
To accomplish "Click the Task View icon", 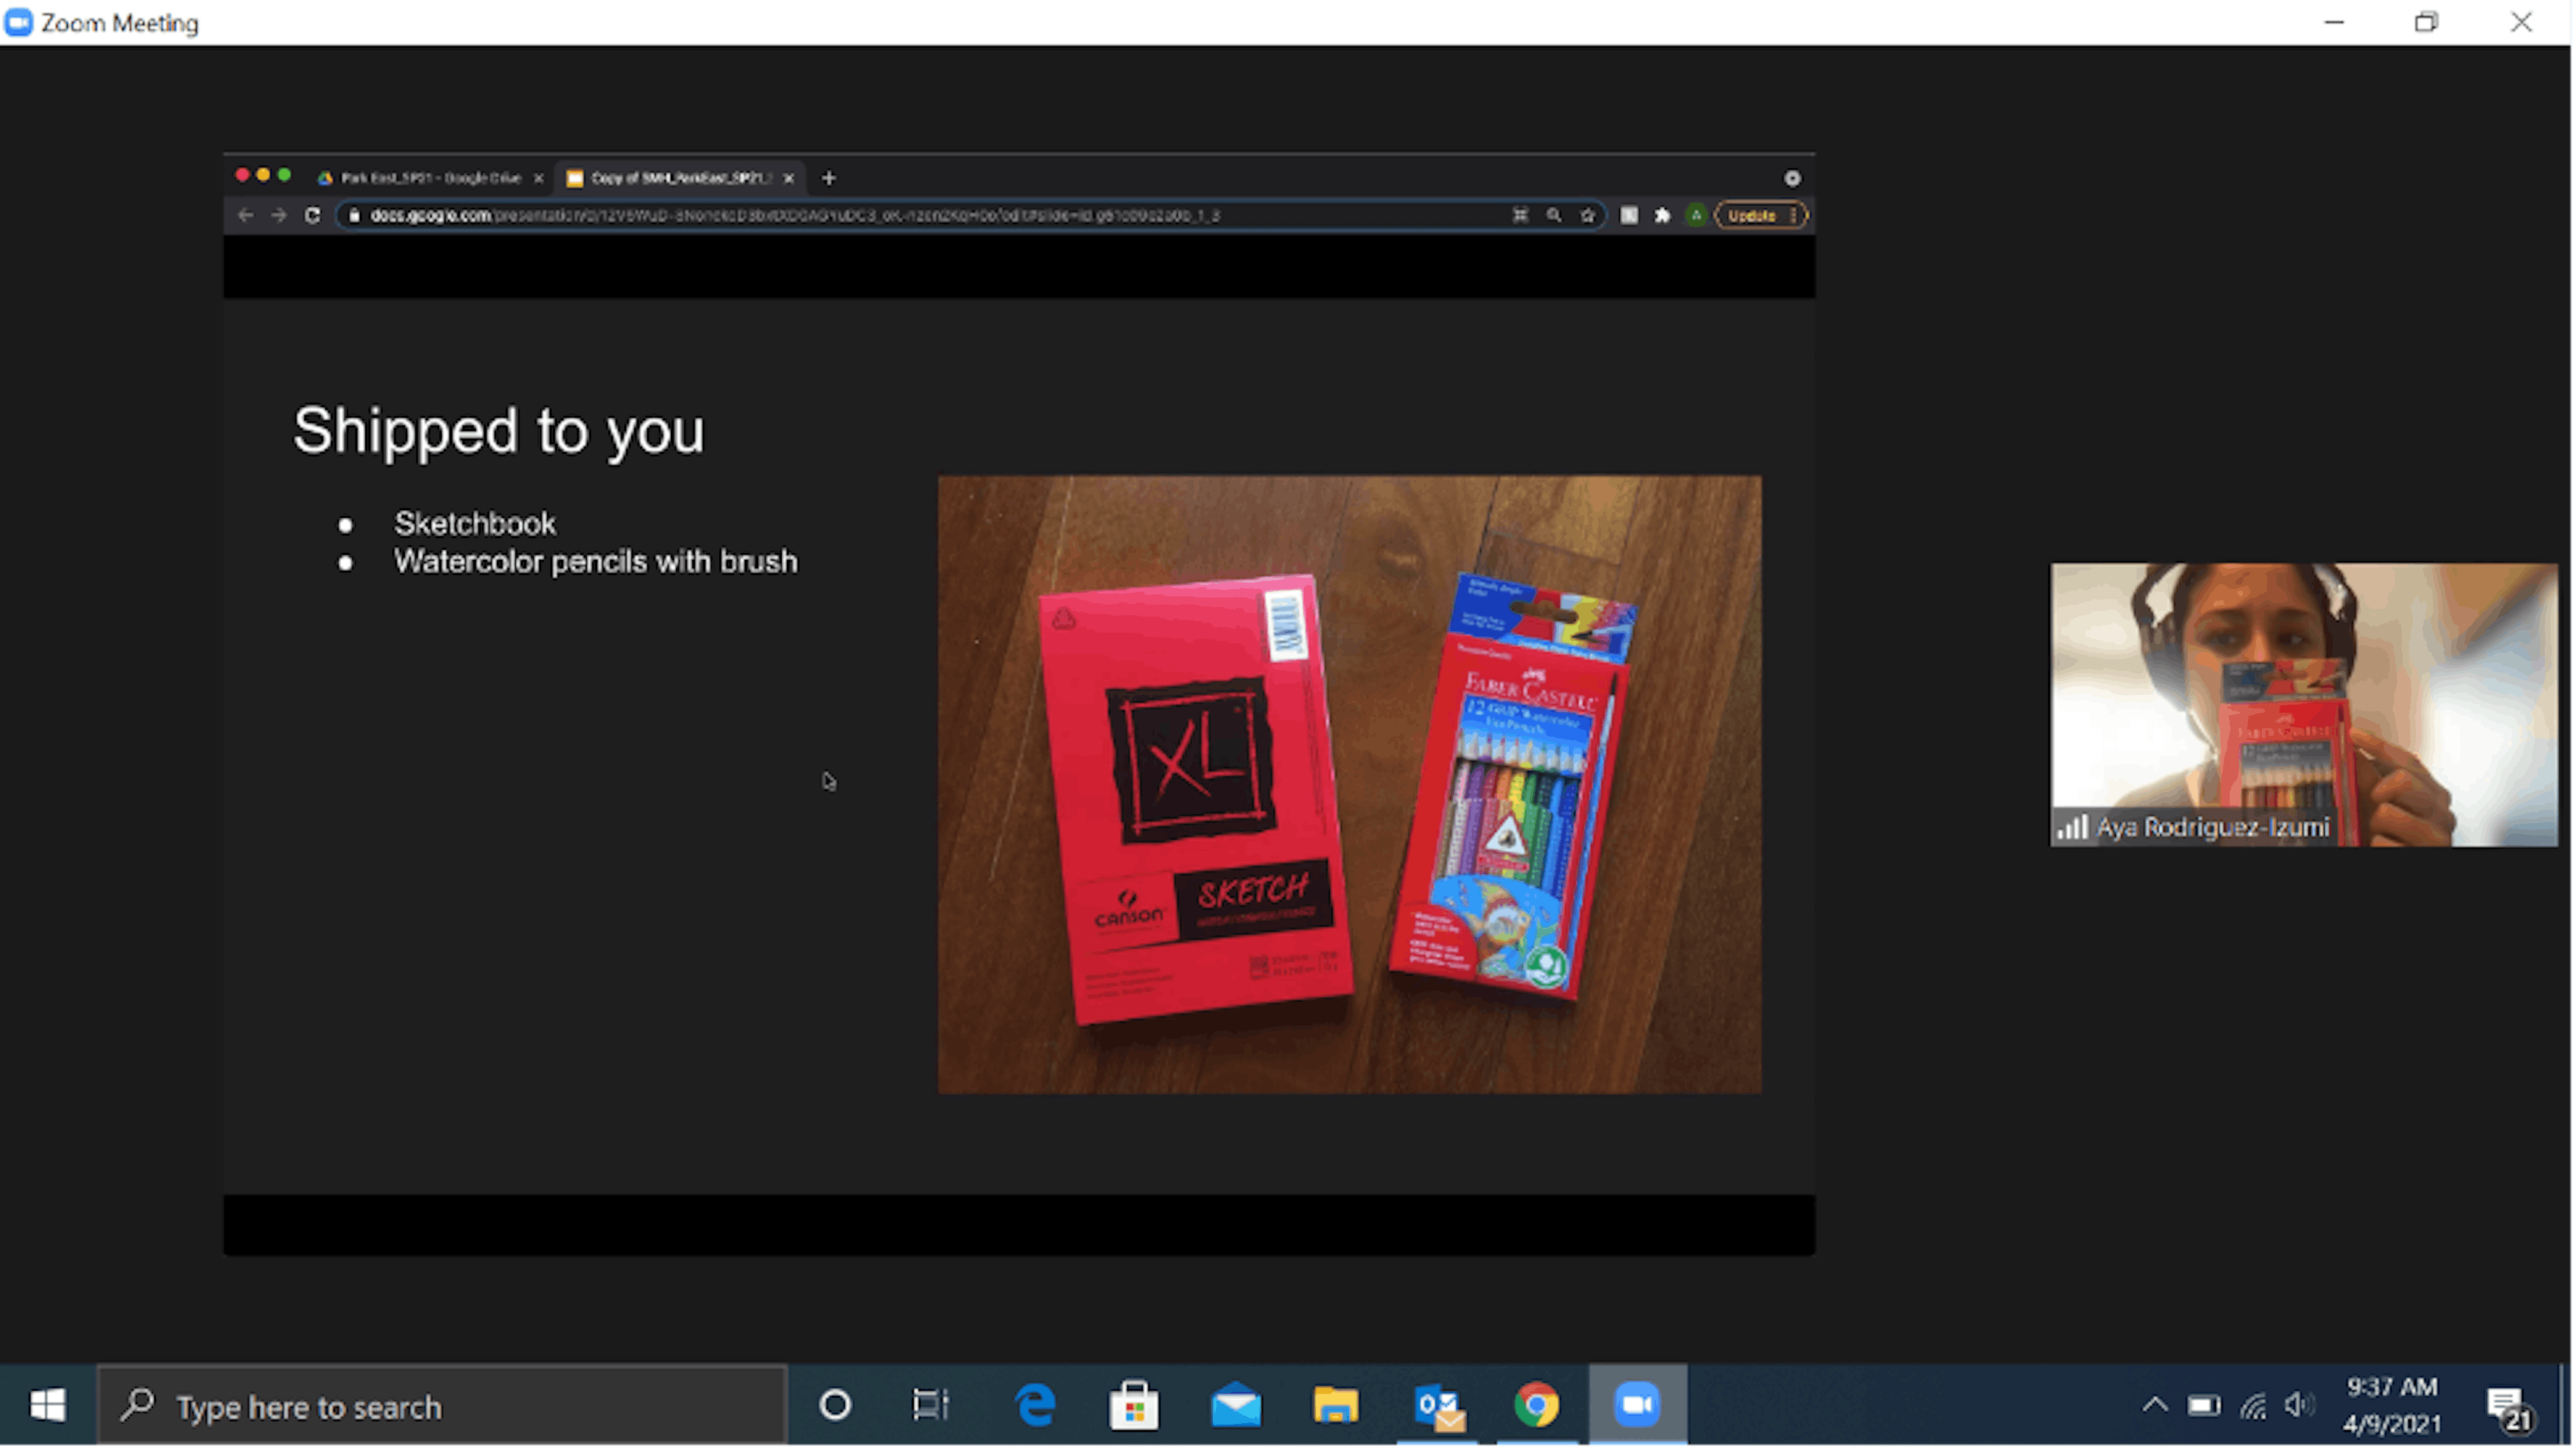I will 930,1405.
